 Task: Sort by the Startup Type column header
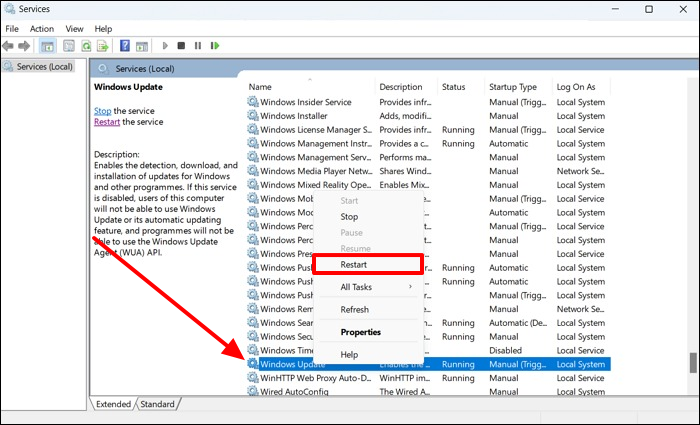point(513,87)
